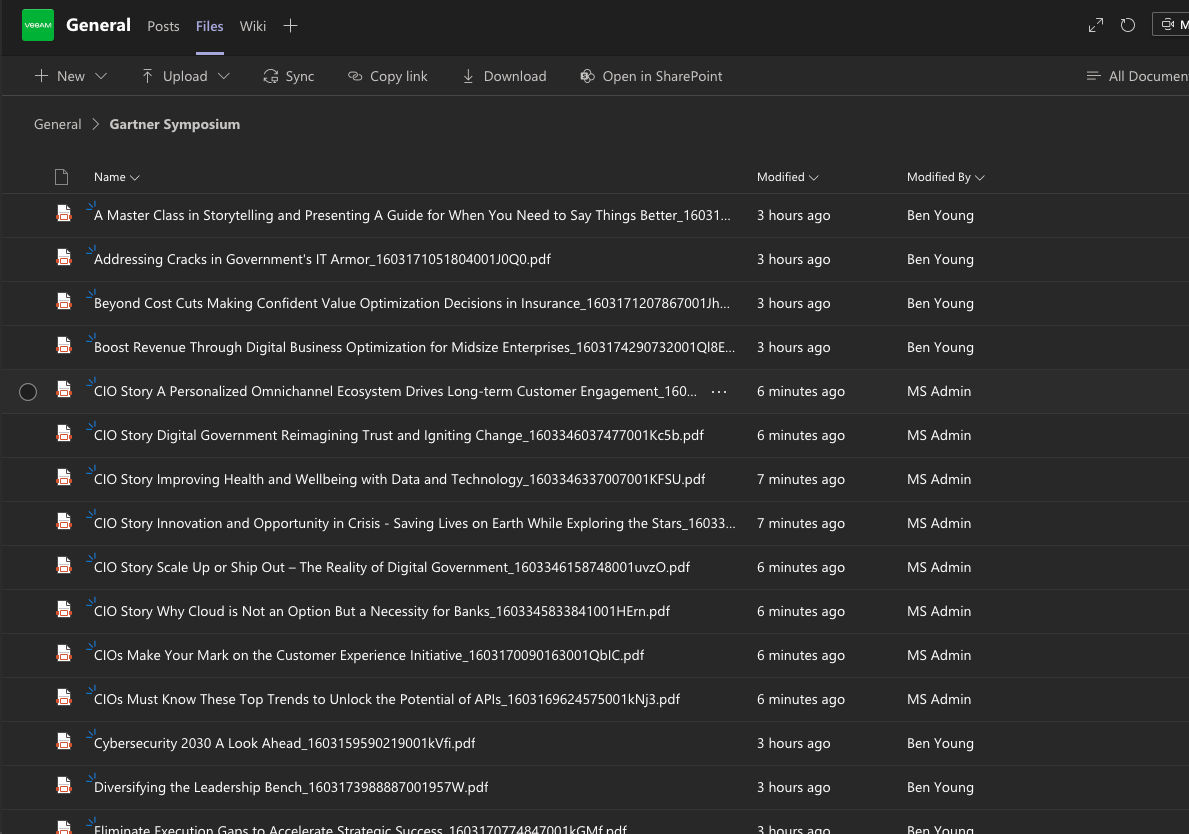Click PDF icon for Boost Revenue file
The image size is (1189, 834).
[x=64, y=346]
